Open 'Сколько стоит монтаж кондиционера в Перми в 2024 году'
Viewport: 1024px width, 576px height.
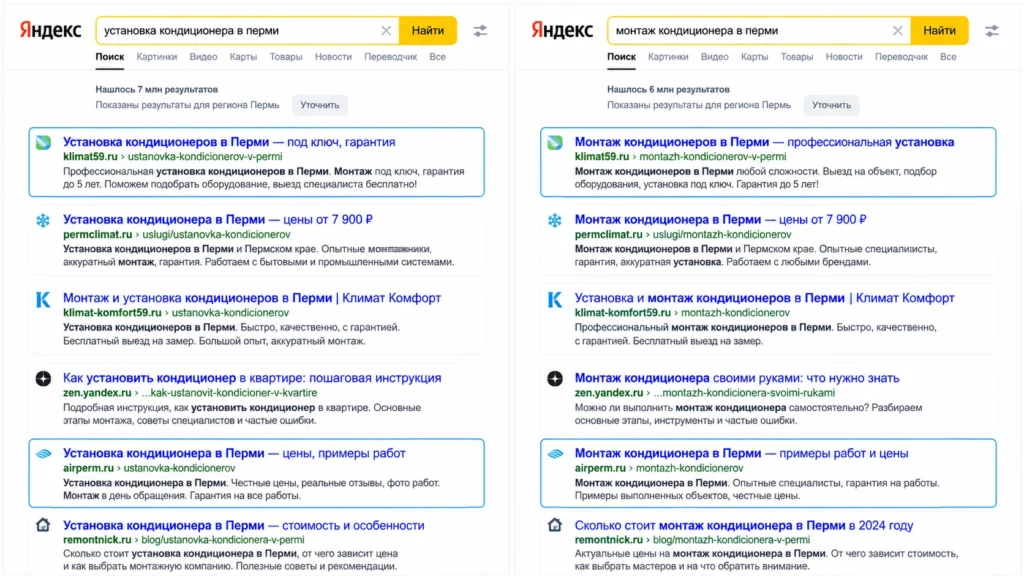coord(744,525)
